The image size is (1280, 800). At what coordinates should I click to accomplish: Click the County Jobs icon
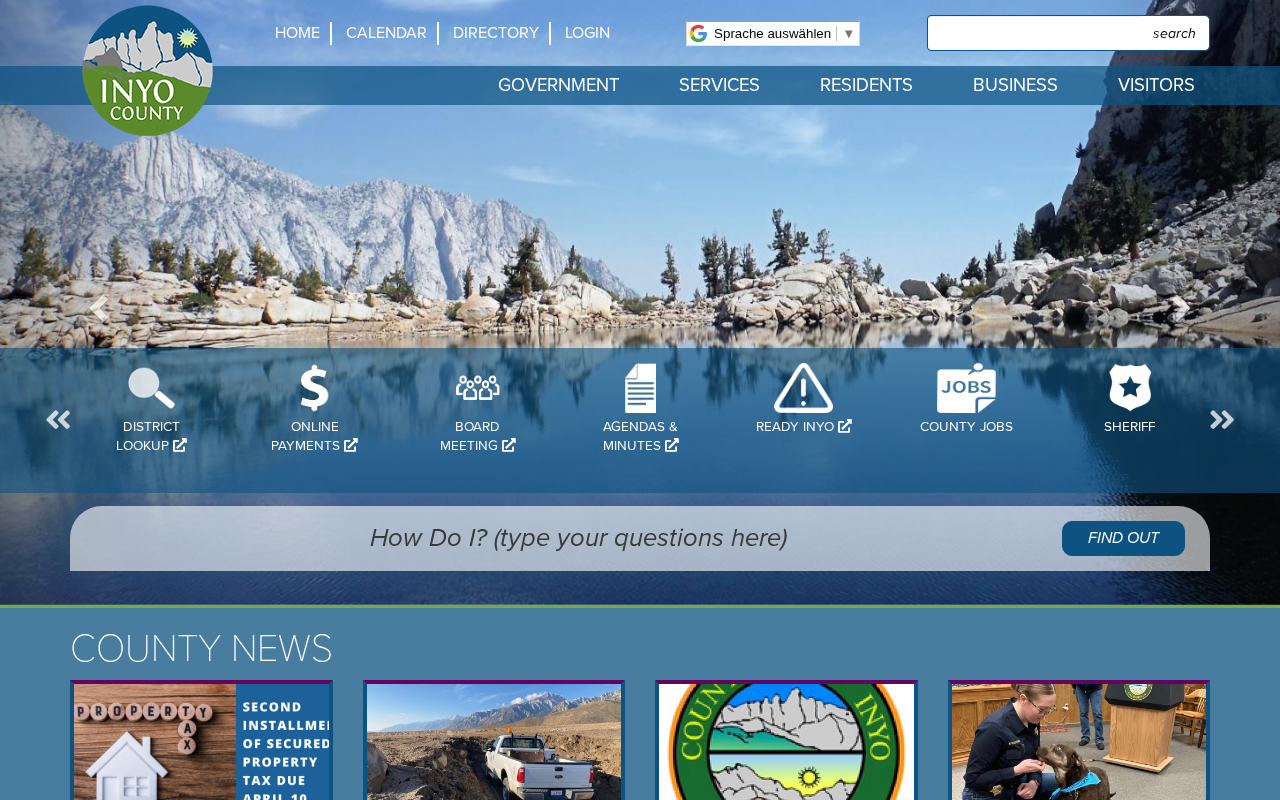[x=966, y=388]
